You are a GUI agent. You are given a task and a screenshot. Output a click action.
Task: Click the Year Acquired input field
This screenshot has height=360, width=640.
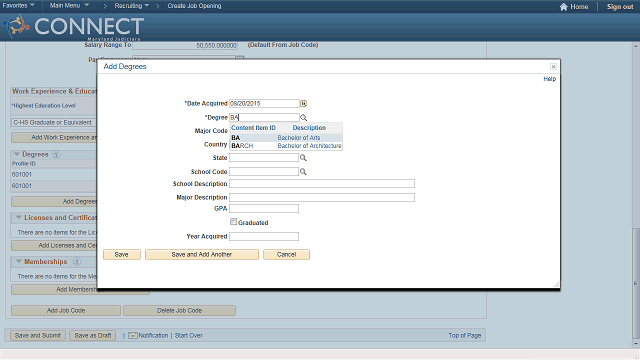[x=264, y=236]
